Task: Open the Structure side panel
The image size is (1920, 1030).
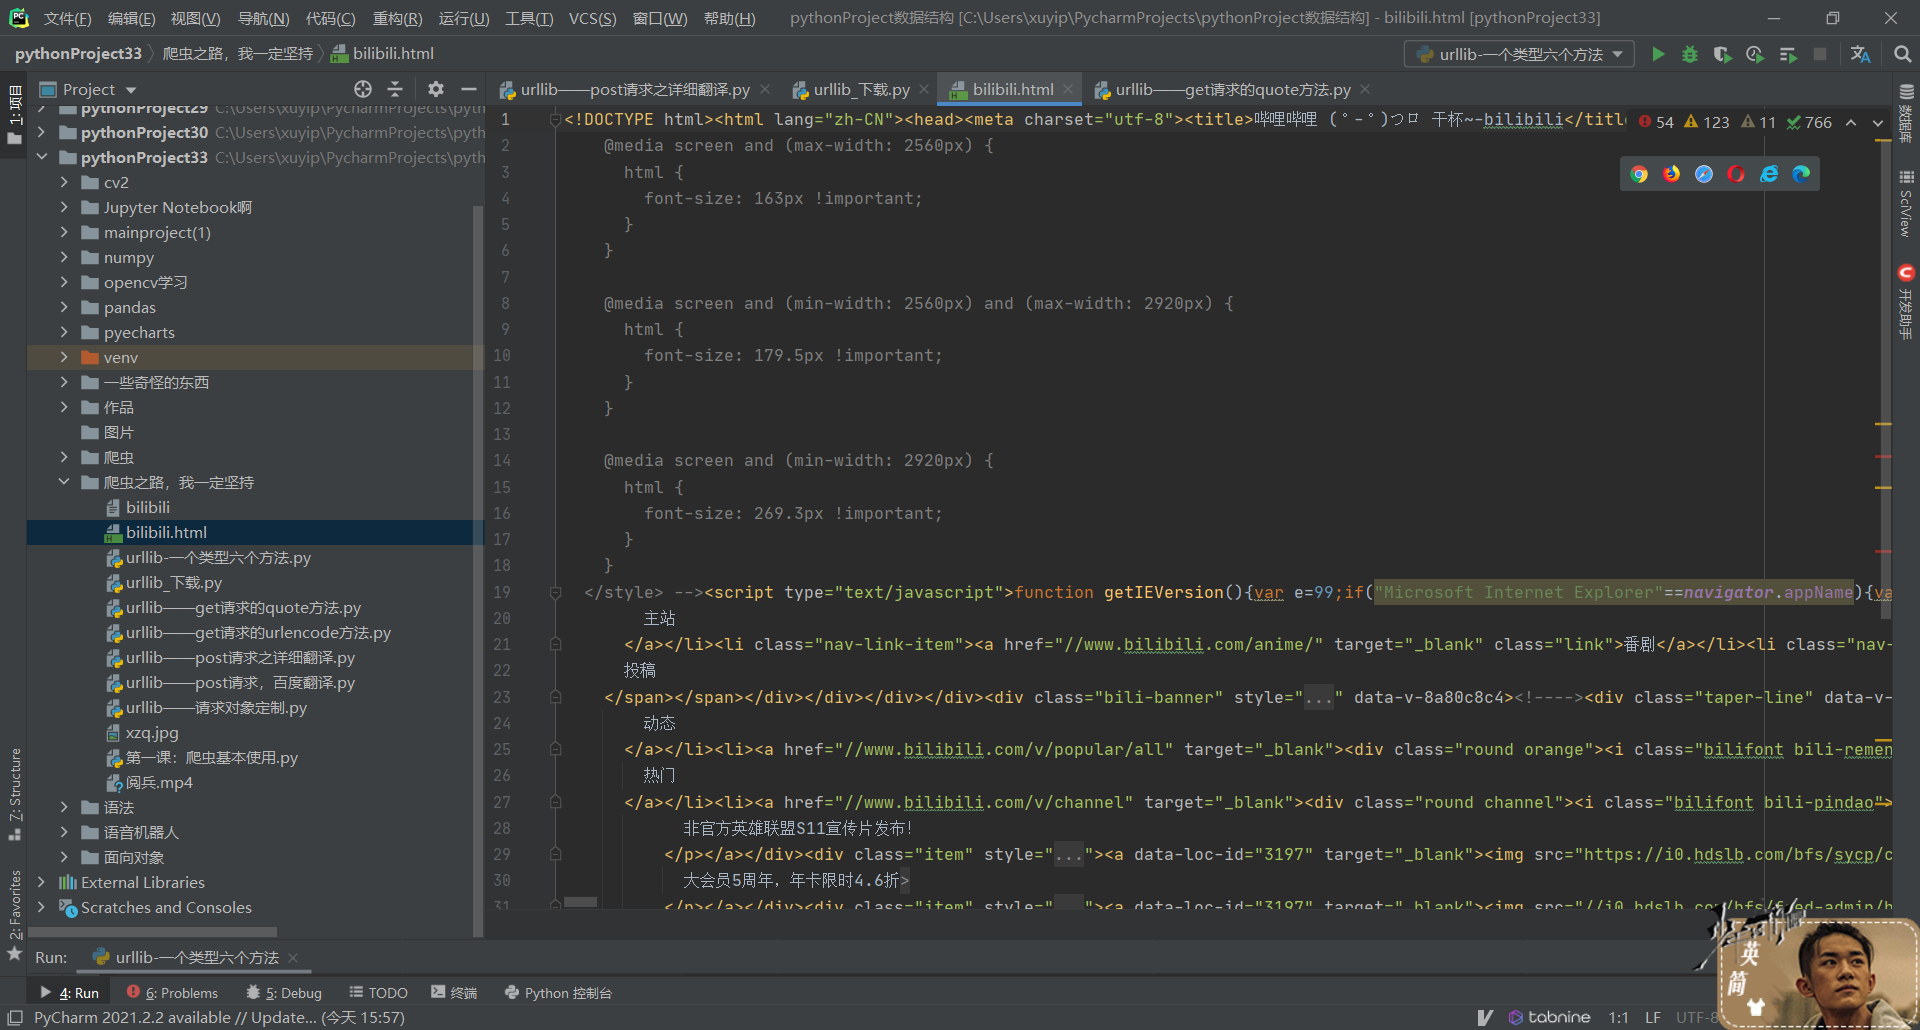Action: (x=14, y=793)
